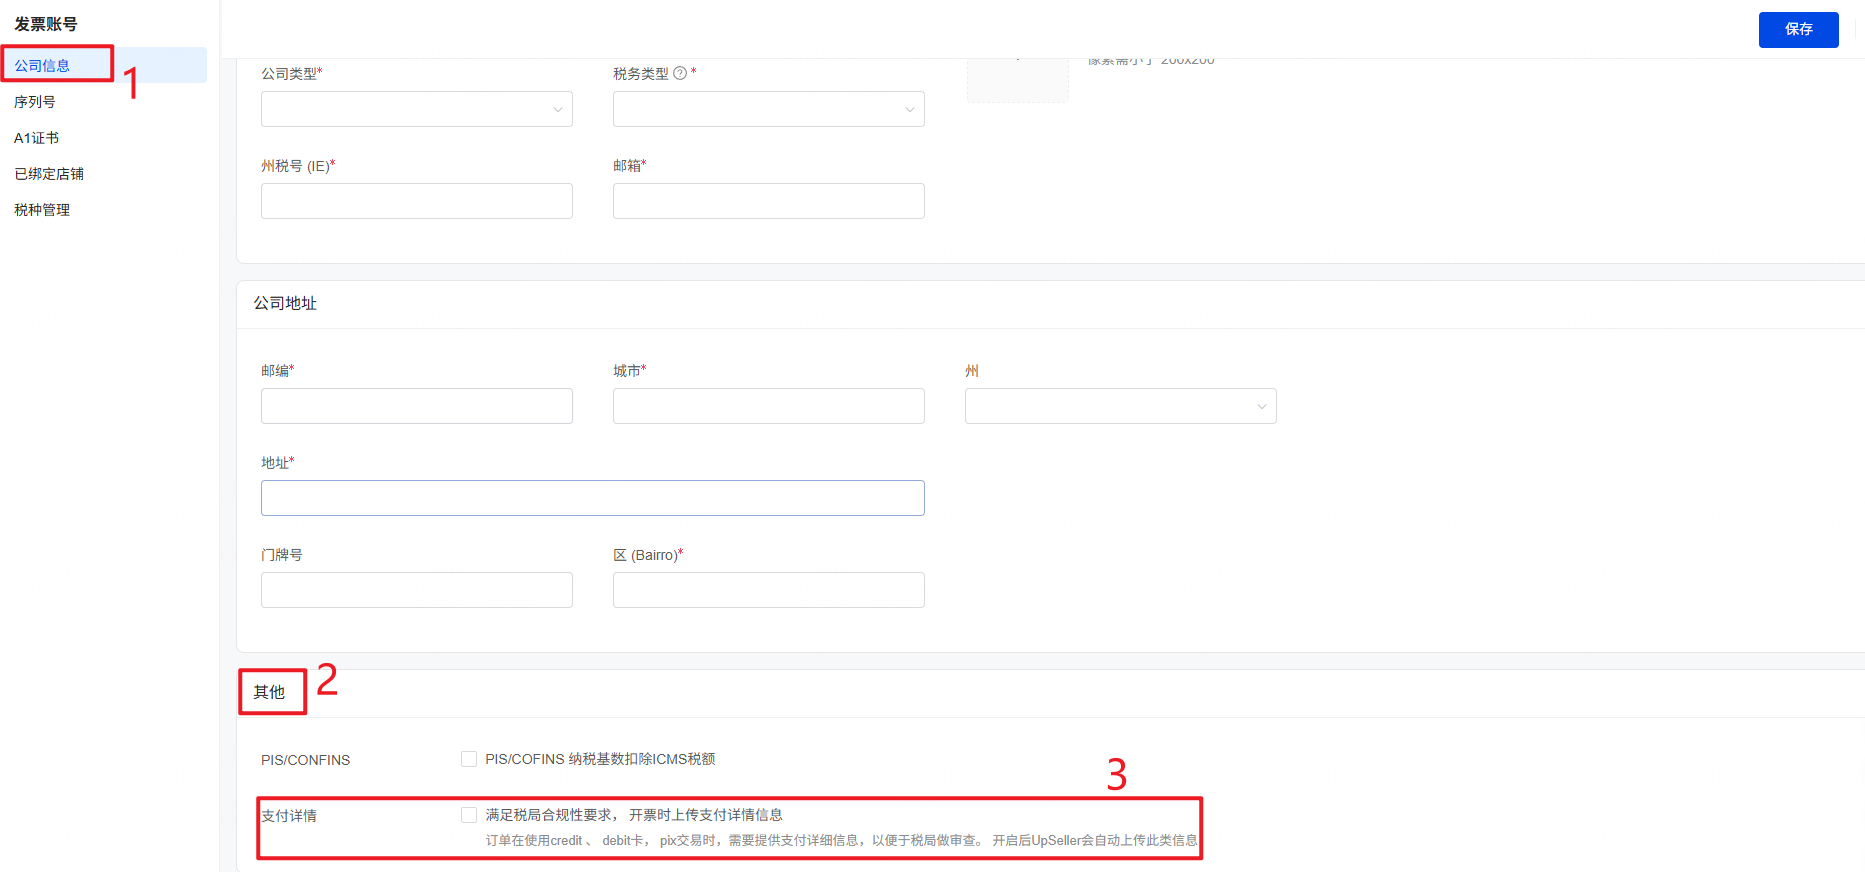The height and width of the screenshot is (872, 1865).
Task: Focus the 州税号 (IE) input field
Action: click(417, 201)
